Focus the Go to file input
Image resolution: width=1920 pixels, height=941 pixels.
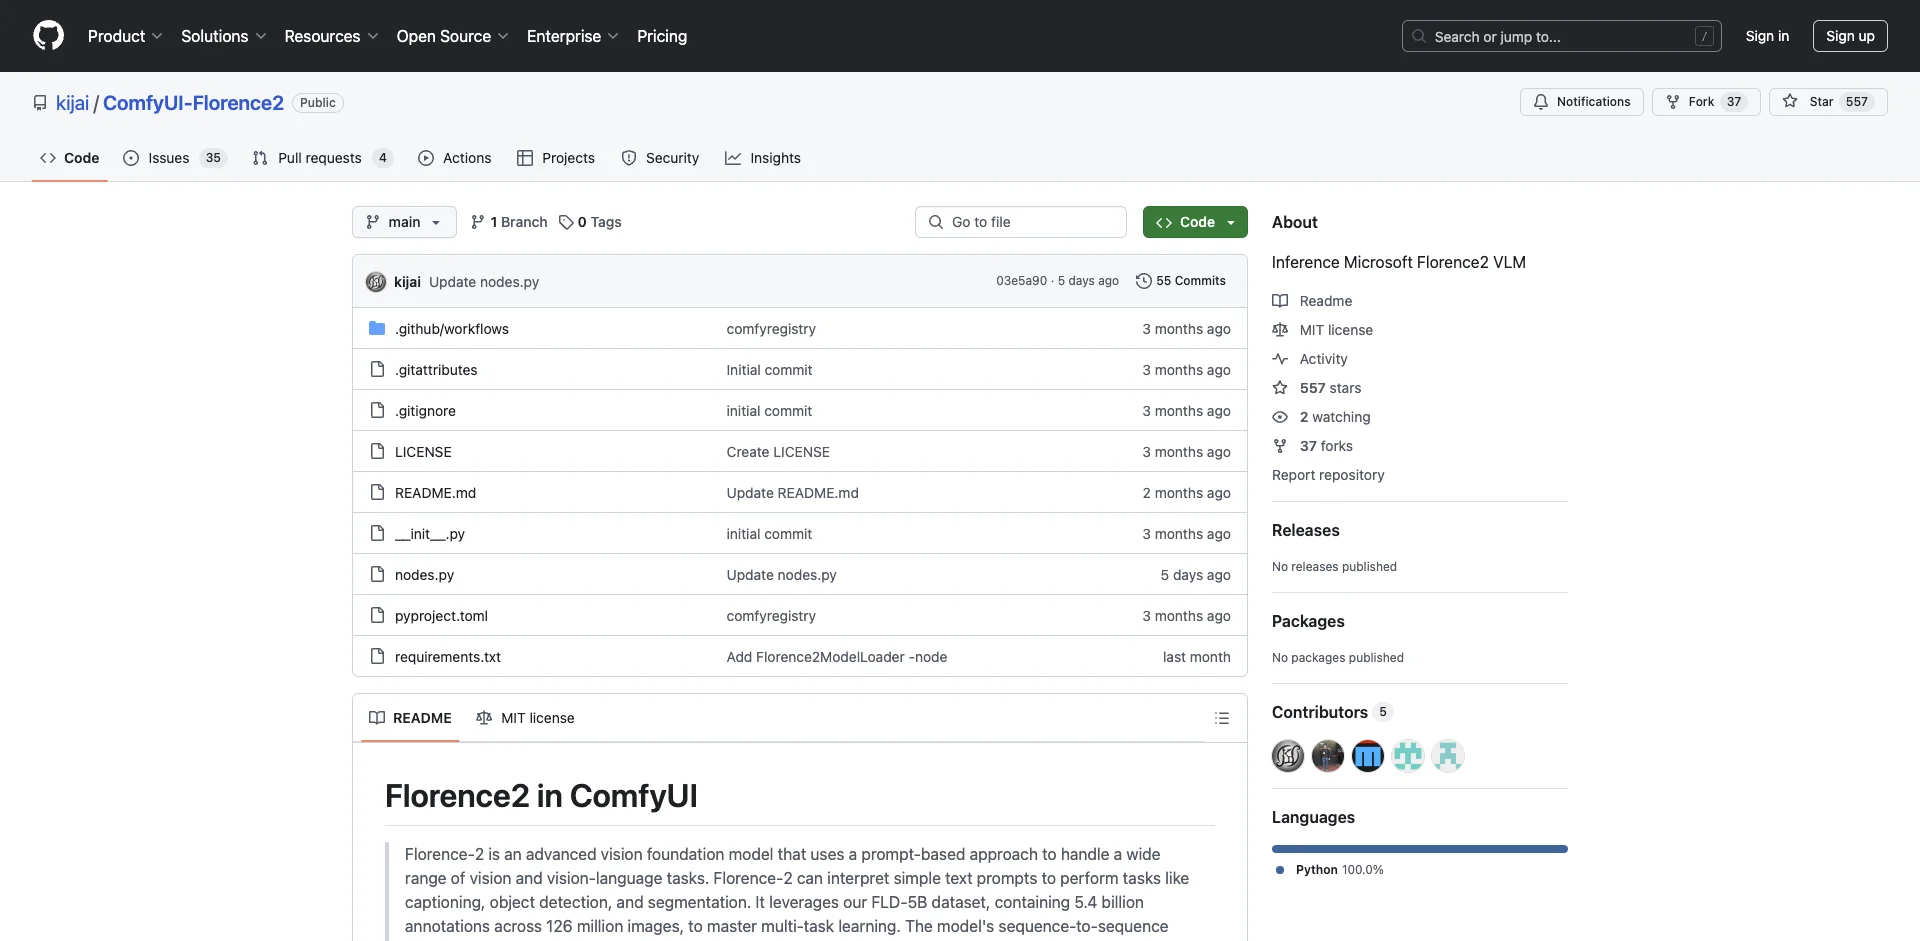(x=1021, y=222)
